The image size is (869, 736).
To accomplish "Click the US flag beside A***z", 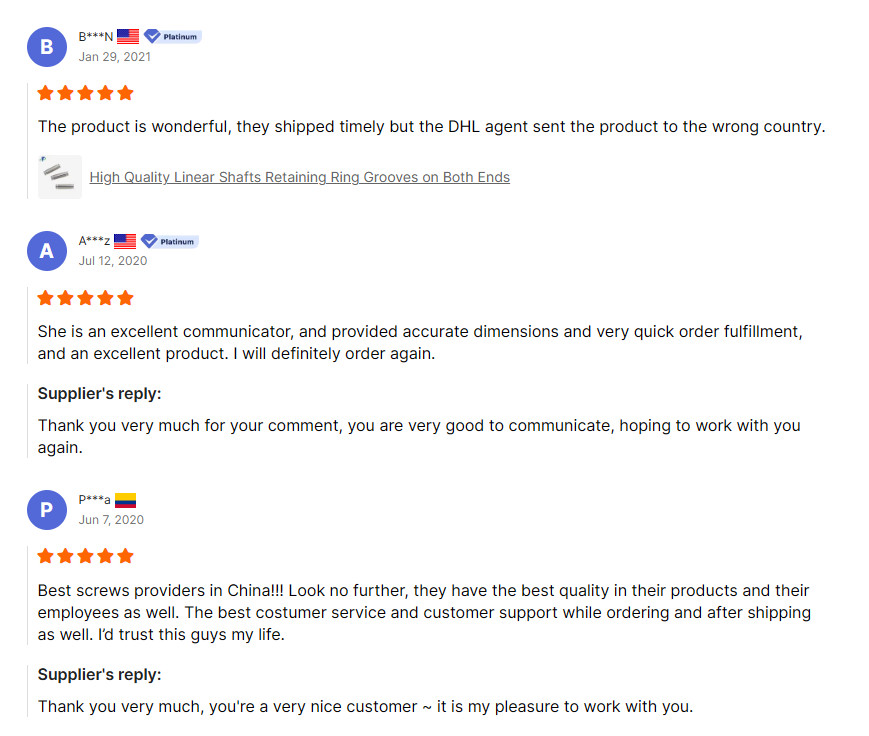I will click(125, 241).
